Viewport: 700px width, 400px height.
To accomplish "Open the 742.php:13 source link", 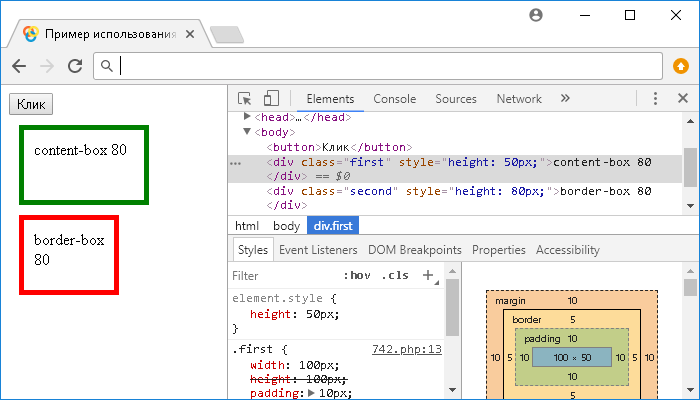I will click(x=407, y=349).
